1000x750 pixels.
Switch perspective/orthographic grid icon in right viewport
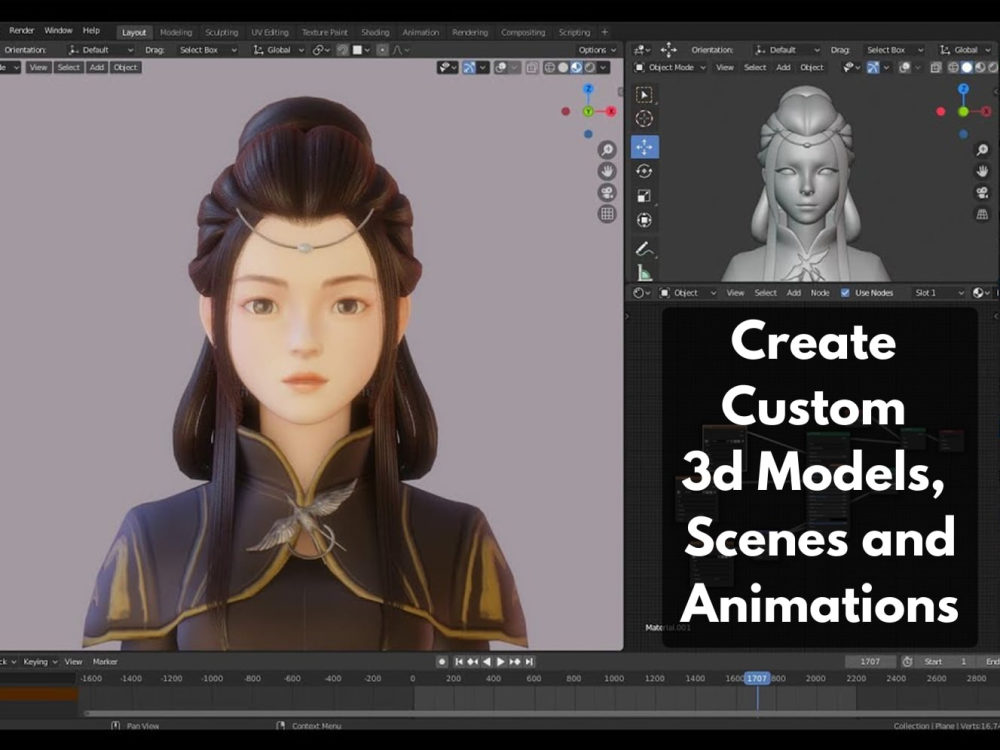tap(982, 214)
